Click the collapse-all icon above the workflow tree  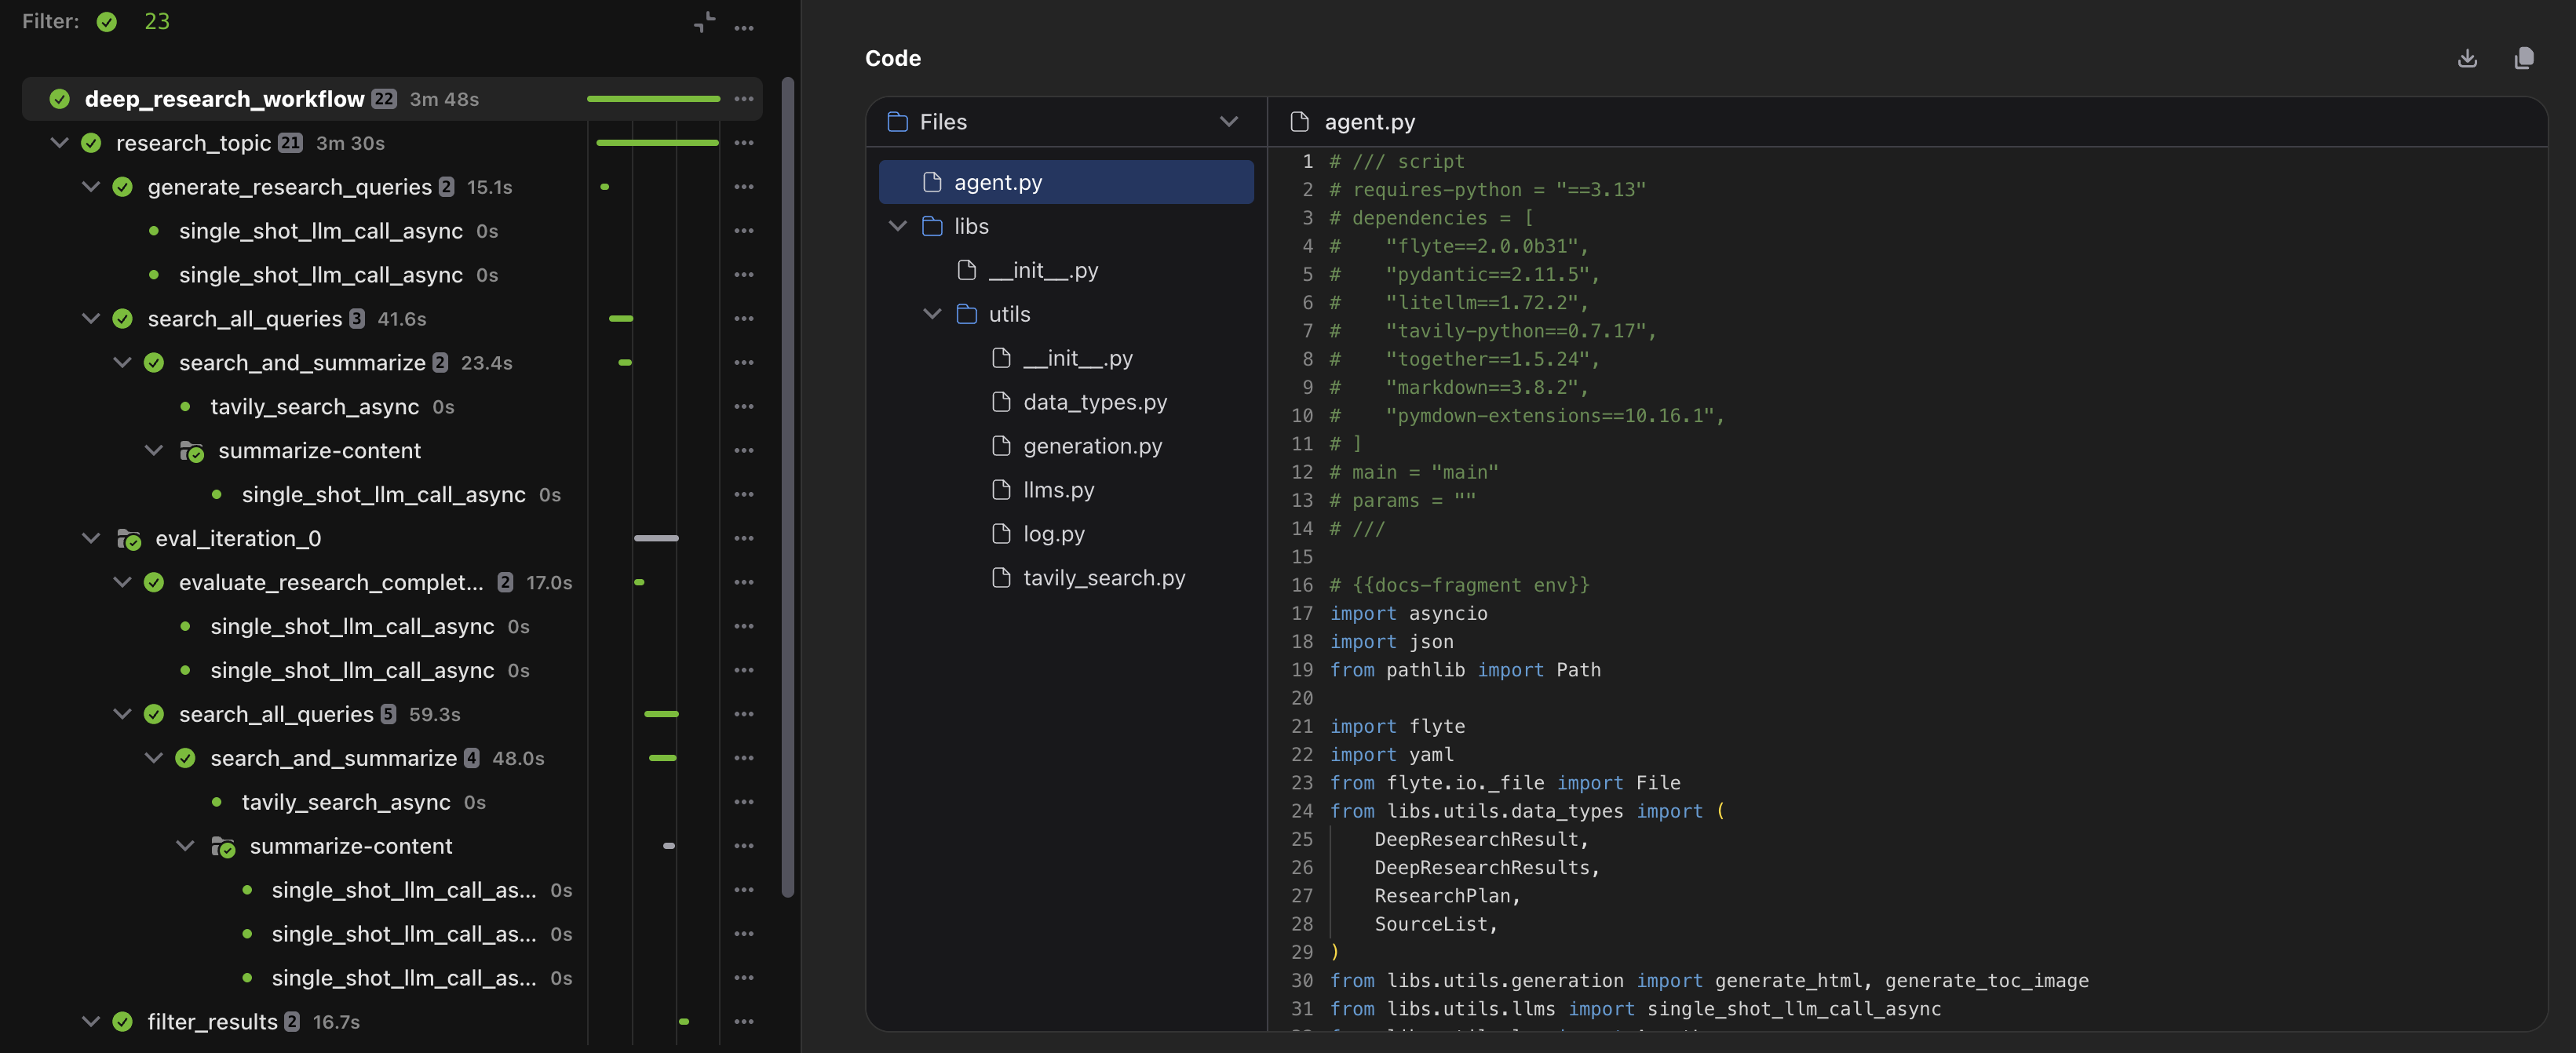click(x=704, y=21)
